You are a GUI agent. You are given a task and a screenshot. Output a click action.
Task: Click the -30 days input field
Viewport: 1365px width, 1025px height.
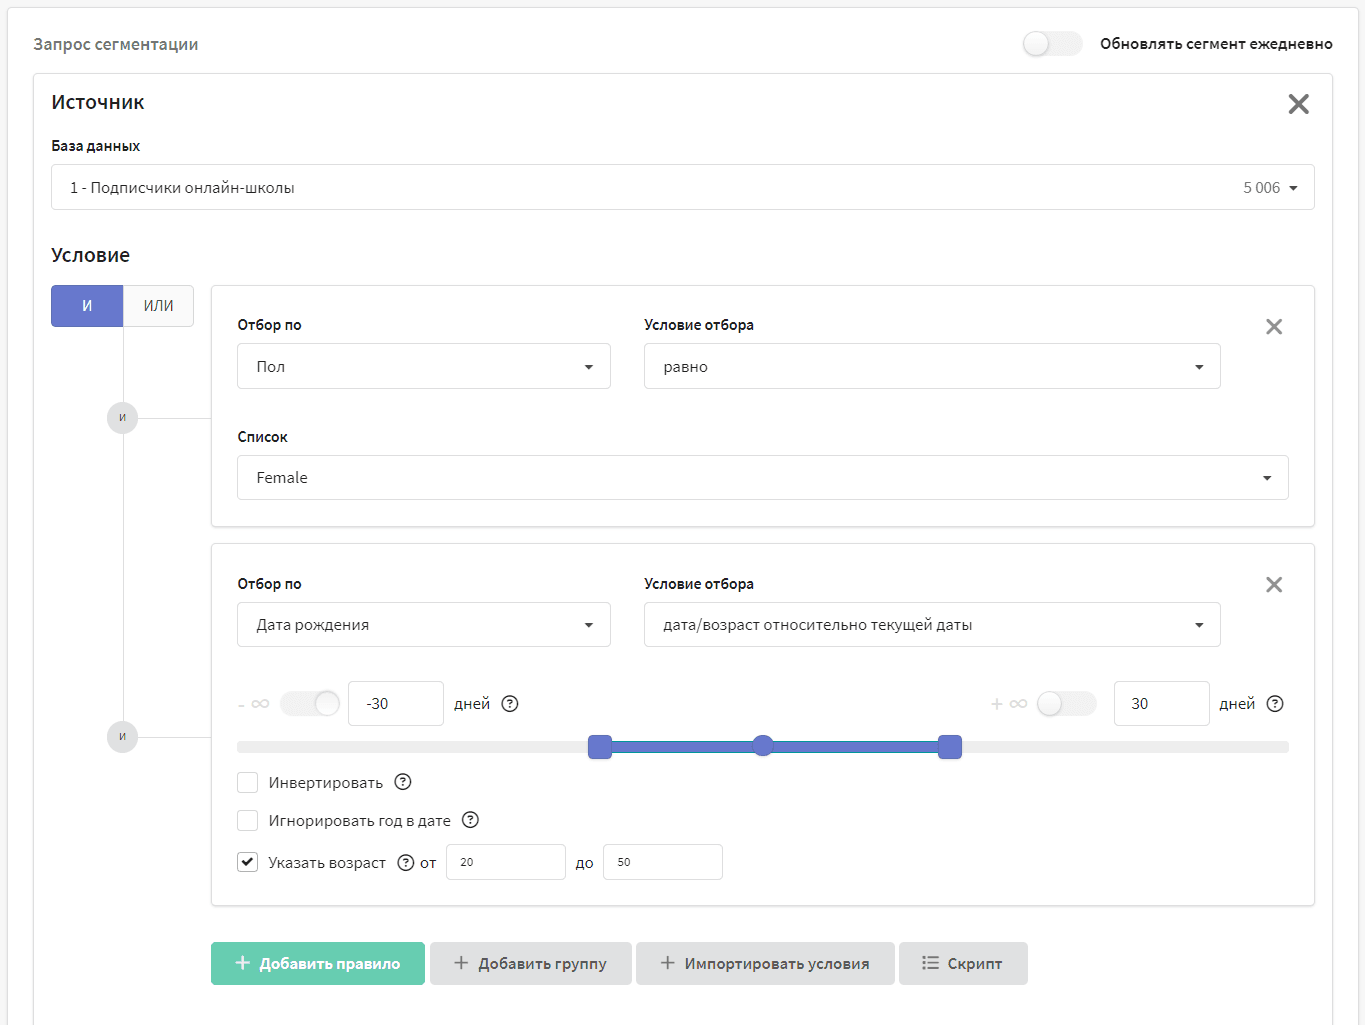point(396,704)
